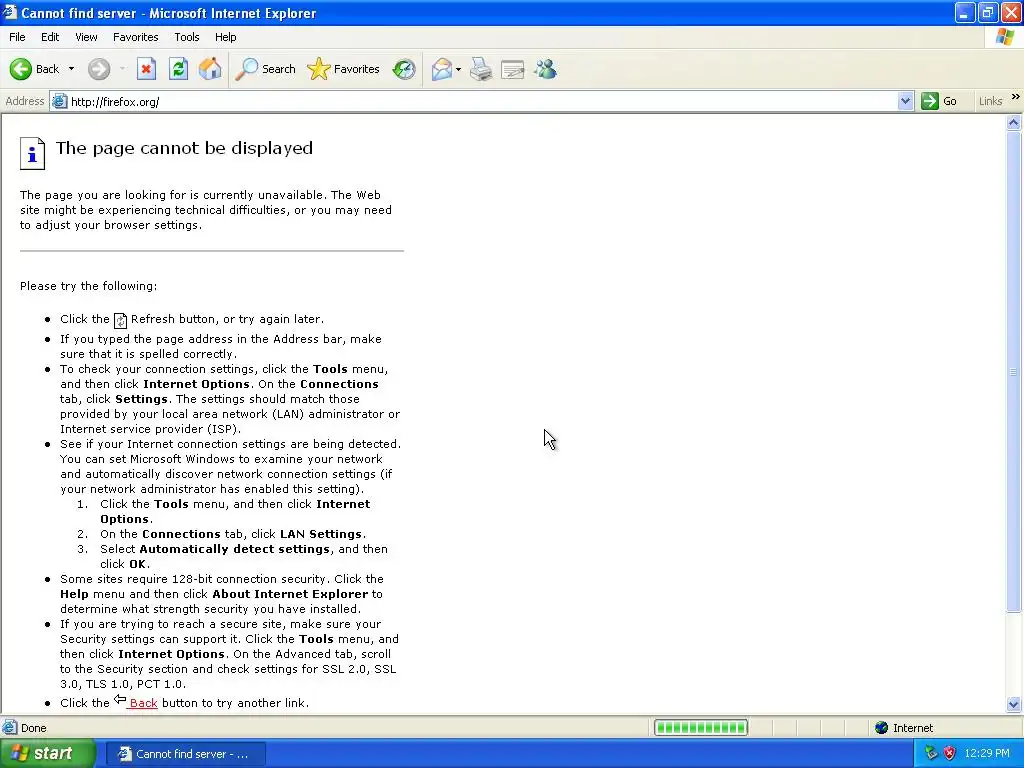
Task: Click the scrollbar down arrow
Action: pyautogui.click(x=1014, y=704)
